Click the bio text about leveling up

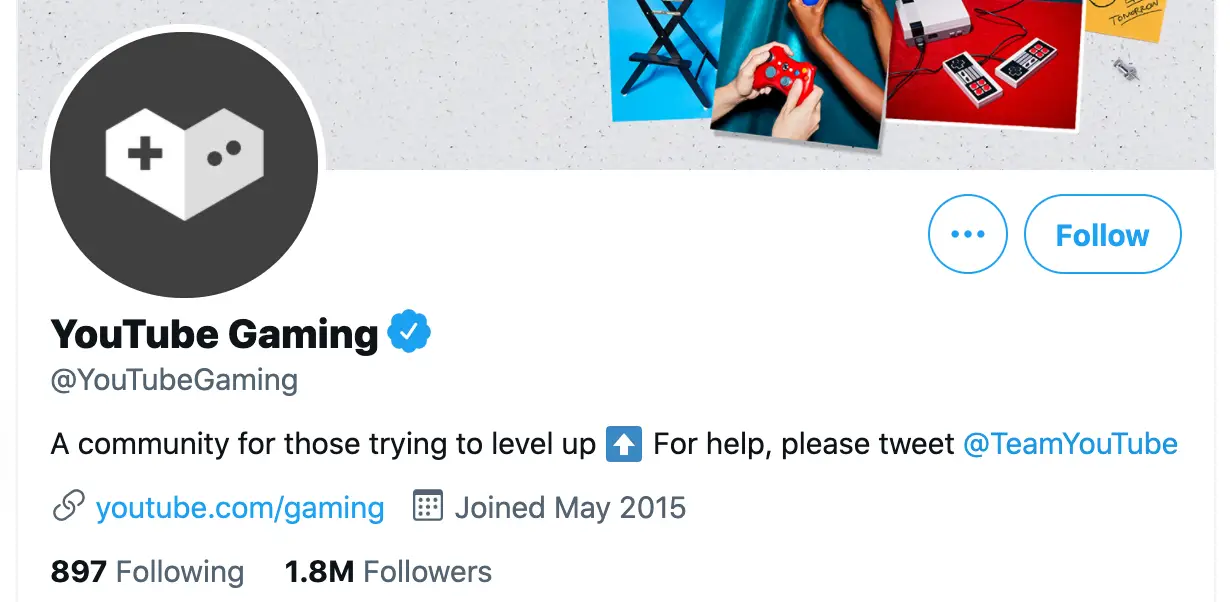coord(322,443)
